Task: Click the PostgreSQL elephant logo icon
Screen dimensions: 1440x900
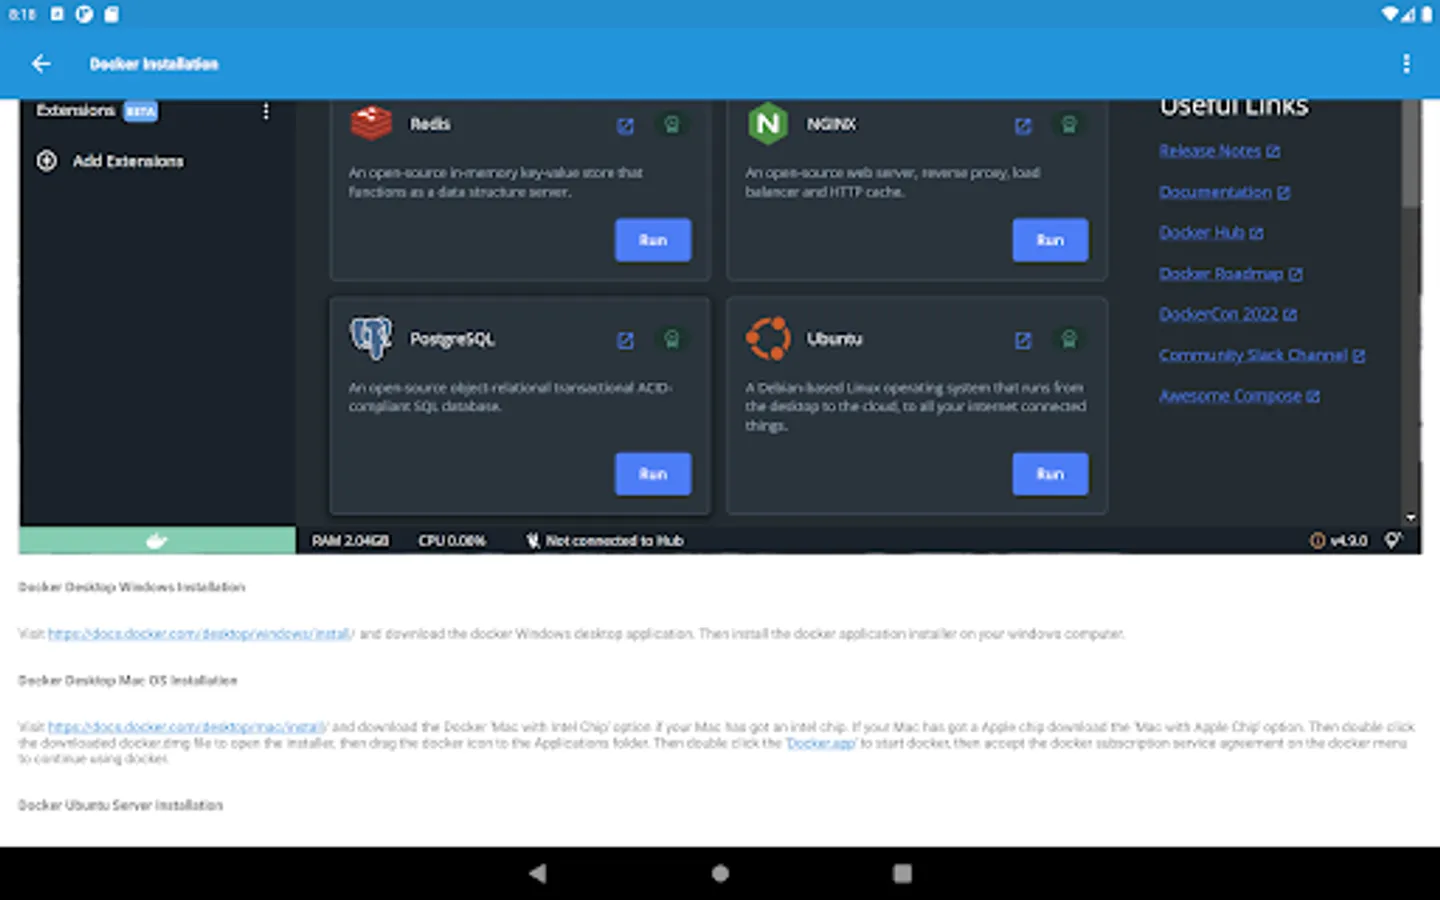Action: tap(370, 337)
